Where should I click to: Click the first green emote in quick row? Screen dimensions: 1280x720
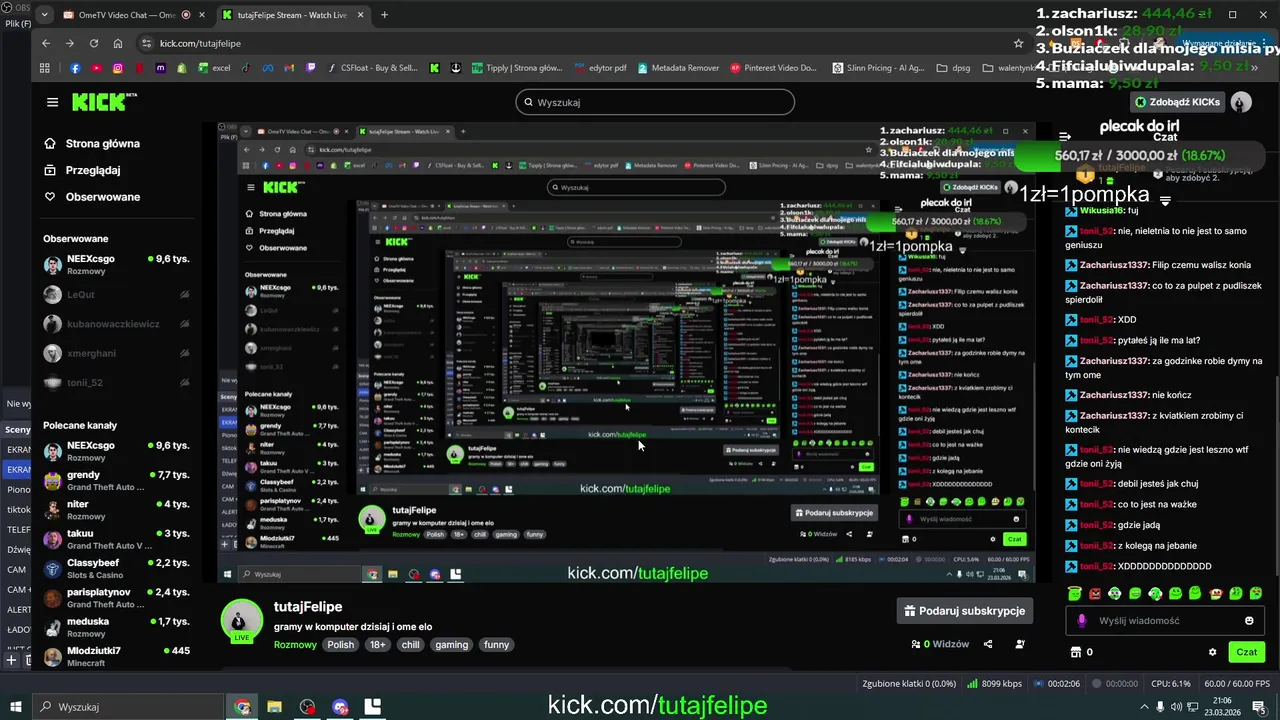tap(1075, 594)
